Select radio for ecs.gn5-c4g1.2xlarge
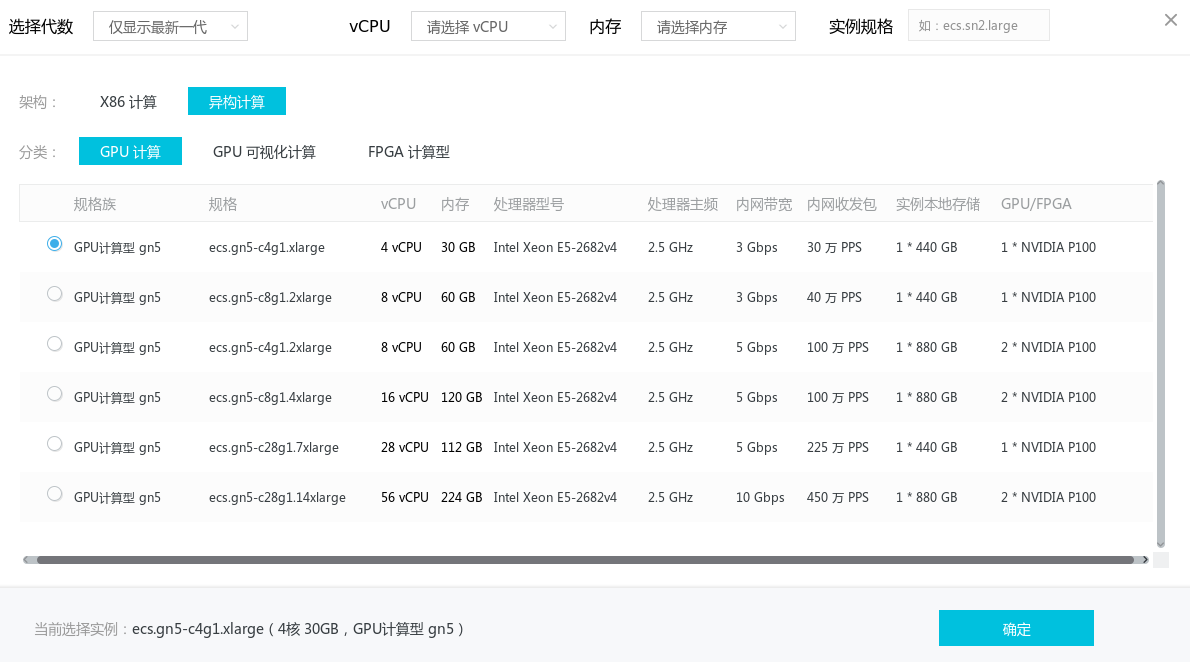This screenshot has height=662, width=1190. pos(54,344)
